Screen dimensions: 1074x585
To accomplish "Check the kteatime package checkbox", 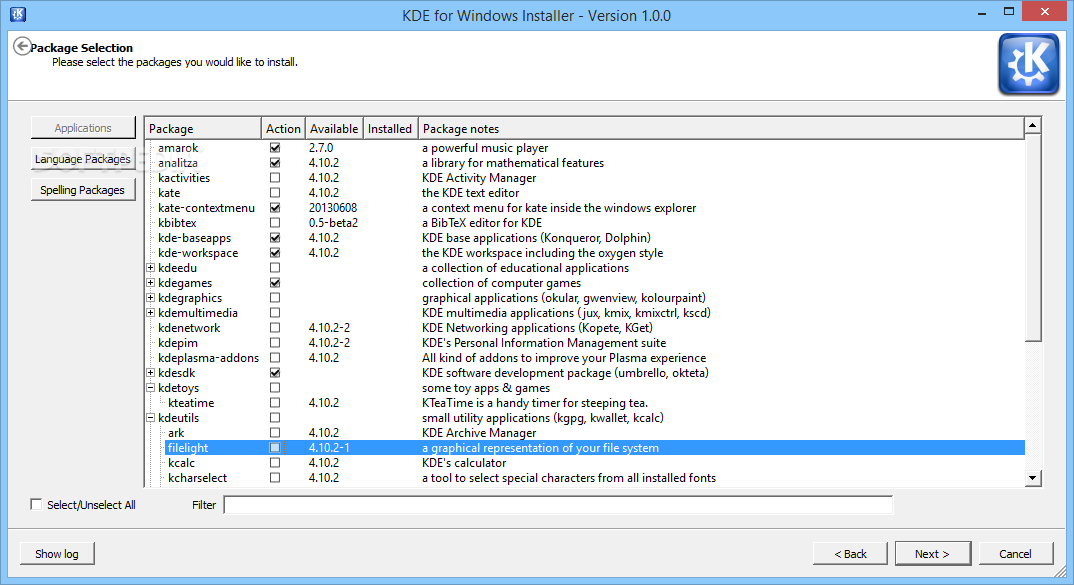I will (x=275, y=403).
